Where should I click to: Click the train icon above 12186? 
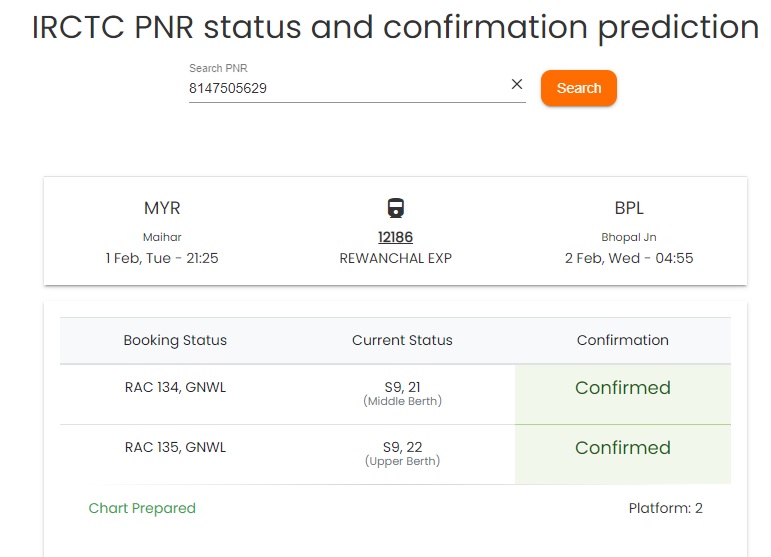pyautogui.click(x=395, y=208)
